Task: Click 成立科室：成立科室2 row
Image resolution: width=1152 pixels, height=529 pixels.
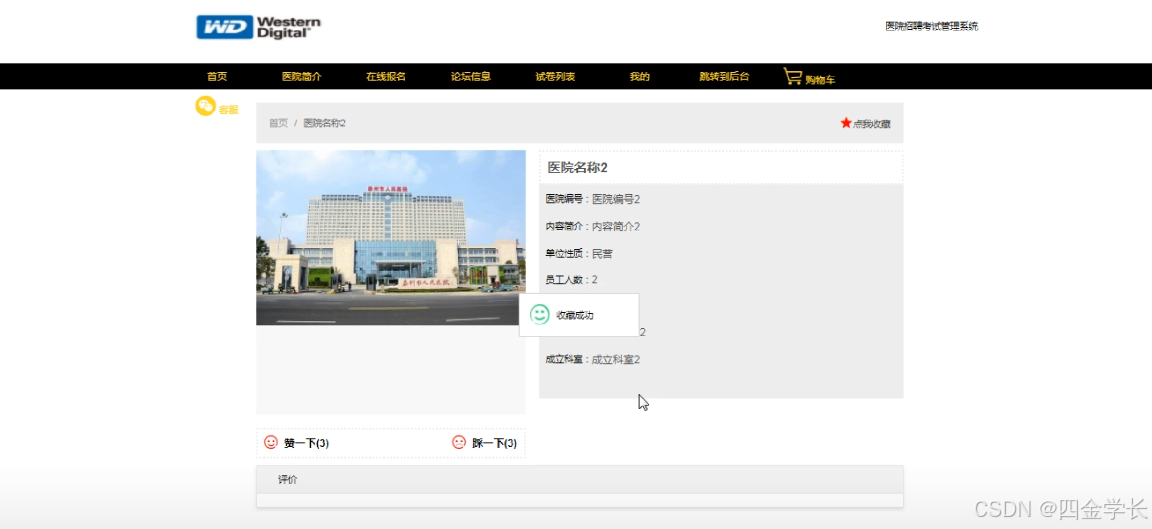Action: tap(592, 359)
